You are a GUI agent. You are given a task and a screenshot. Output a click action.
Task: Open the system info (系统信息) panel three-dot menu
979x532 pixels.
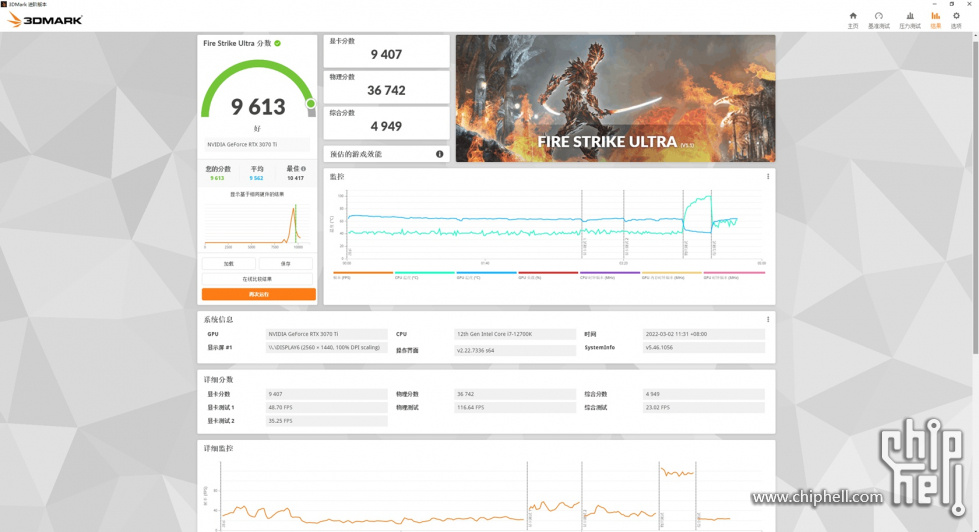point(768,319)
